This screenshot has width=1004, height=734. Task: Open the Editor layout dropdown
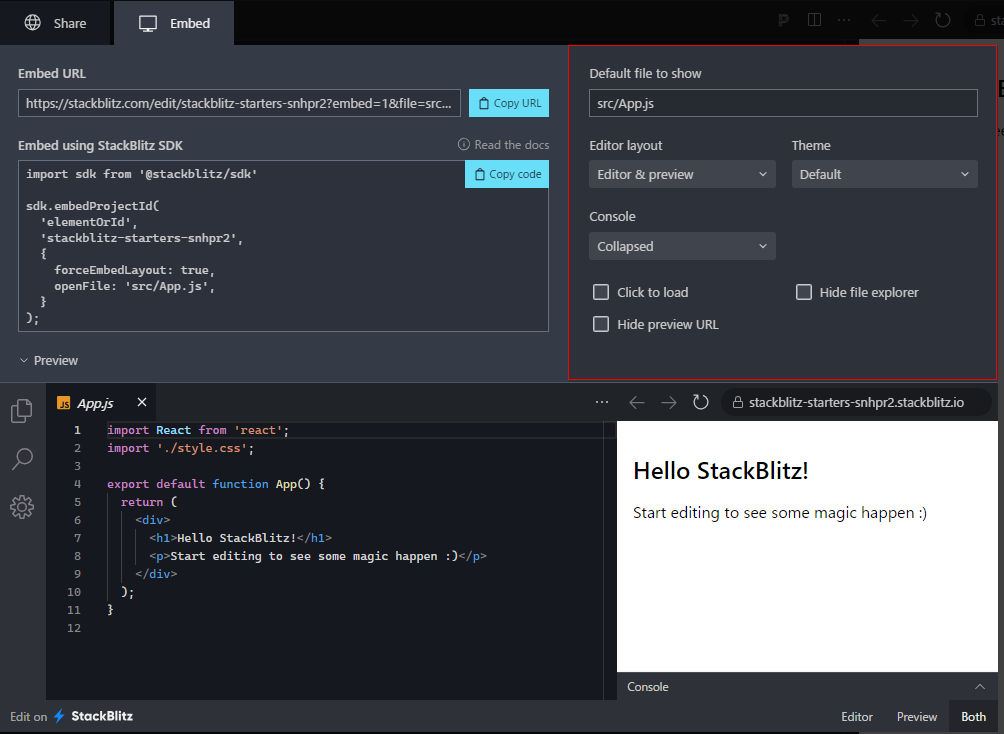tap(682, 174)
